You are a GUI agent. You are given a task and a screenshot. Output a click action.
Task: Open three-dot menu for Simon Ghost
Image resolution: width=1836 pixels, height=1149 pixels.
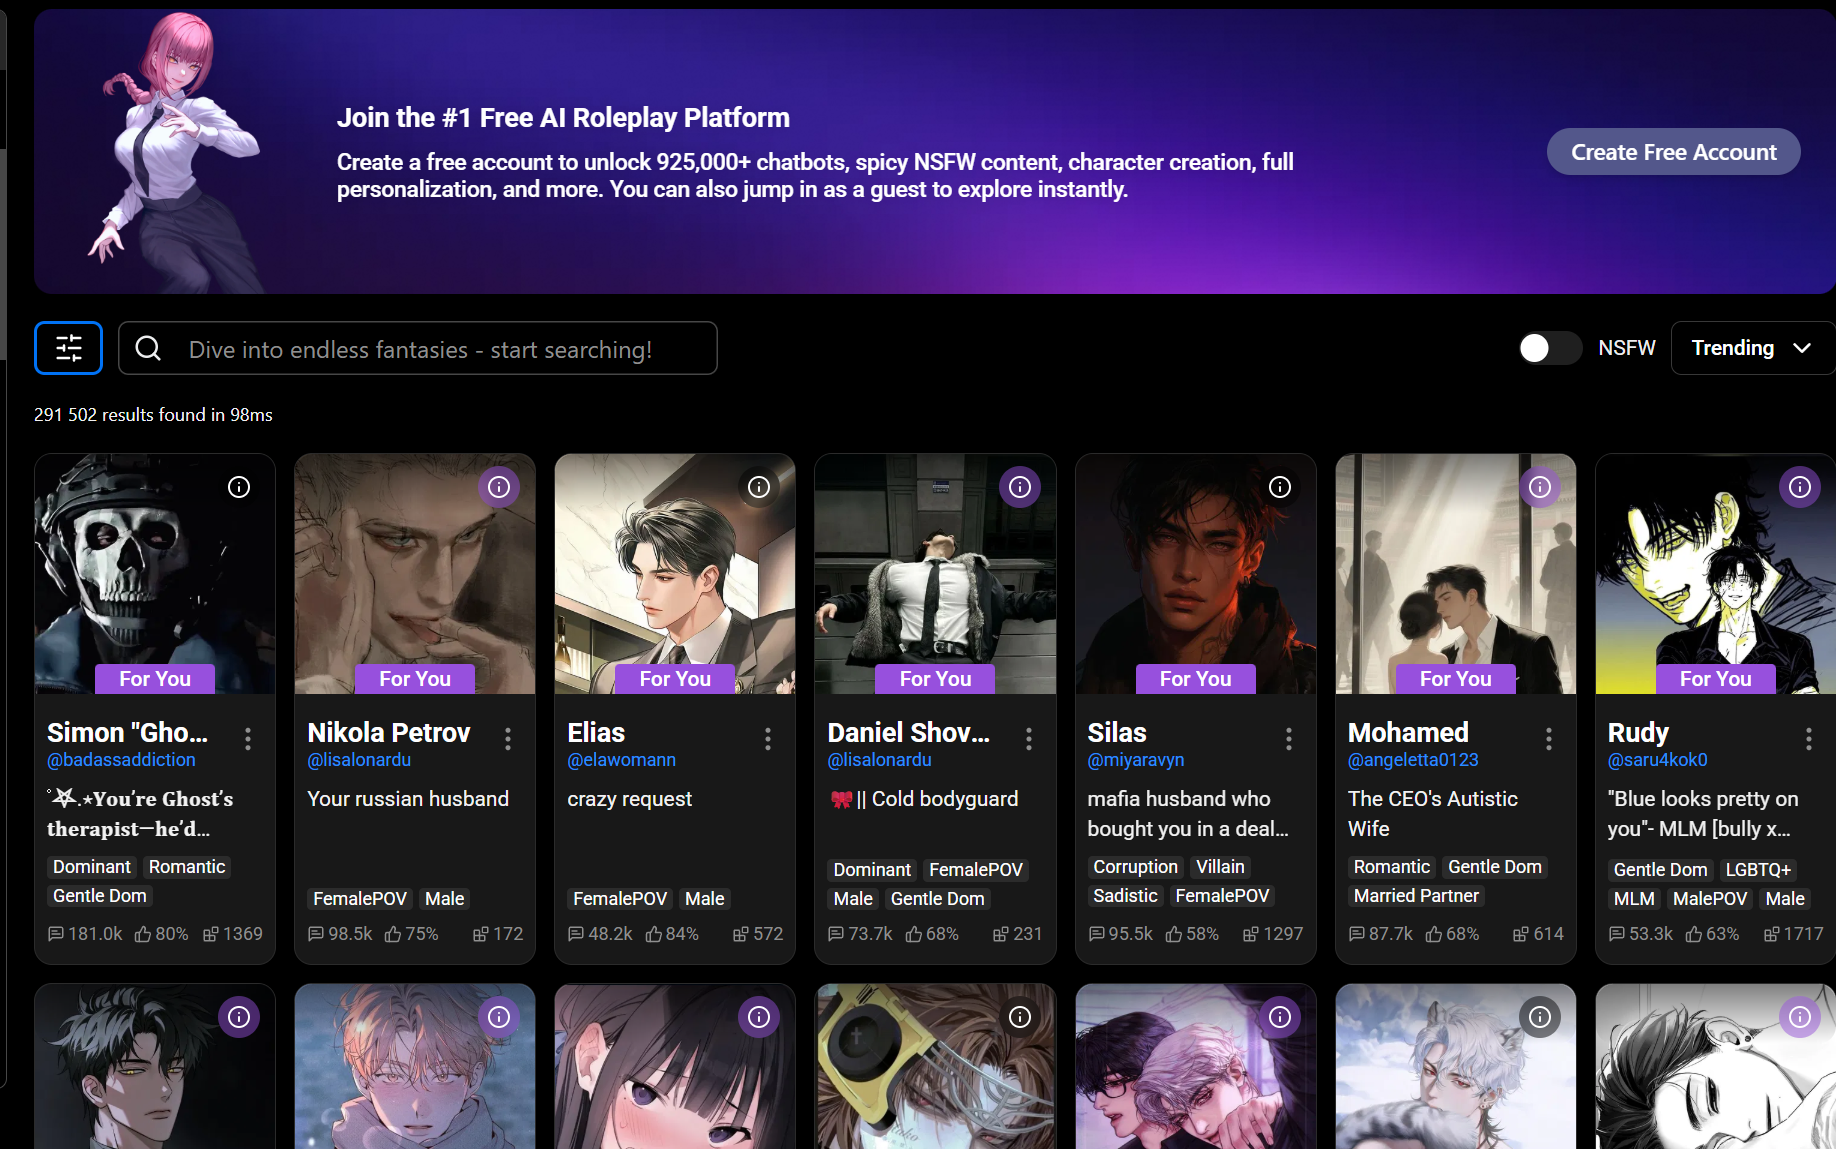click(248, 739)
